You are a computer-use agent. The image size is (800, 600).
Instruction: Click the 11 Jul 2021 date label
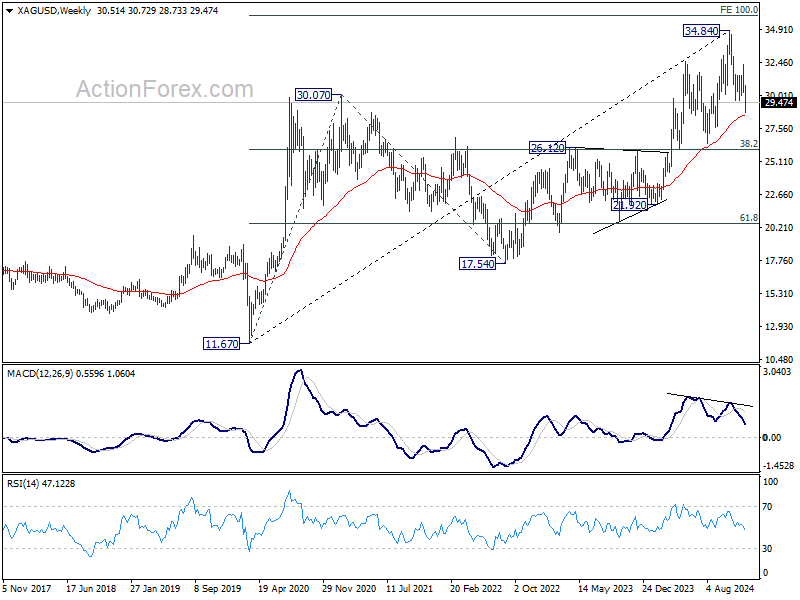pos(410,589)
